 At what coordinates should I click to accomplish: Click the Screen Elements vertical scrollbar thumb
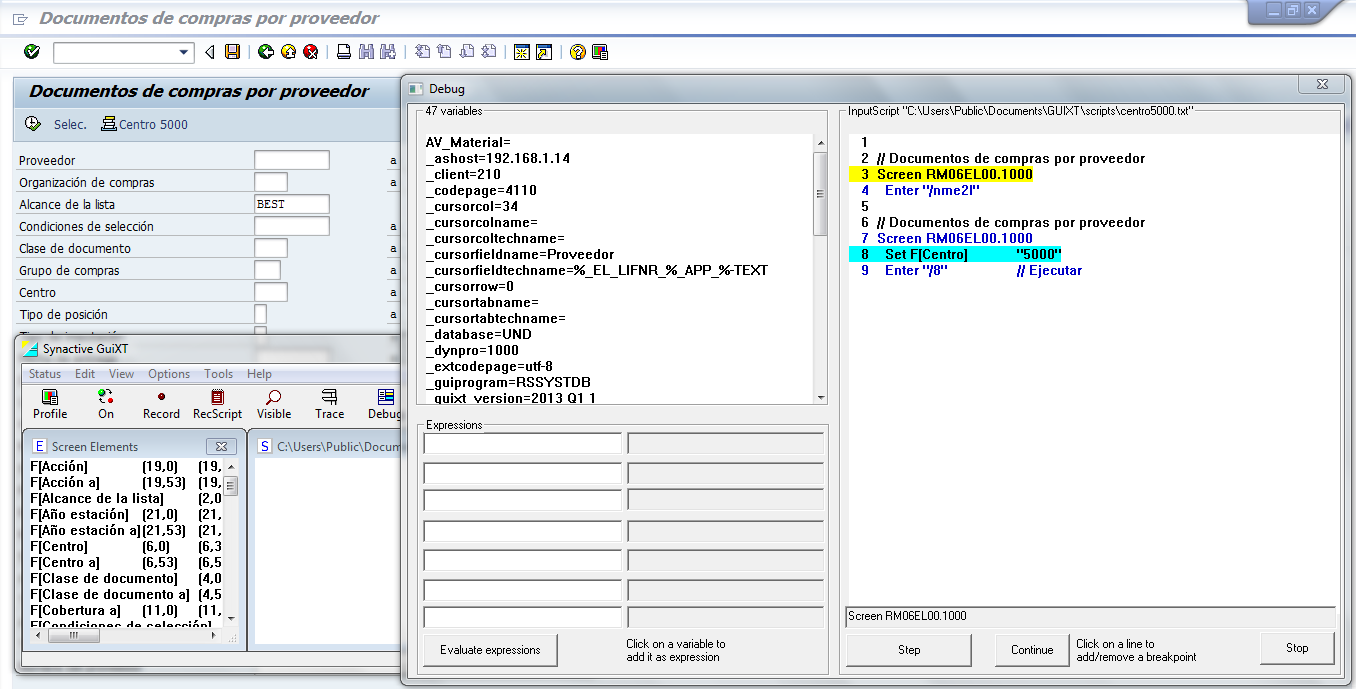tap(231, 486)
